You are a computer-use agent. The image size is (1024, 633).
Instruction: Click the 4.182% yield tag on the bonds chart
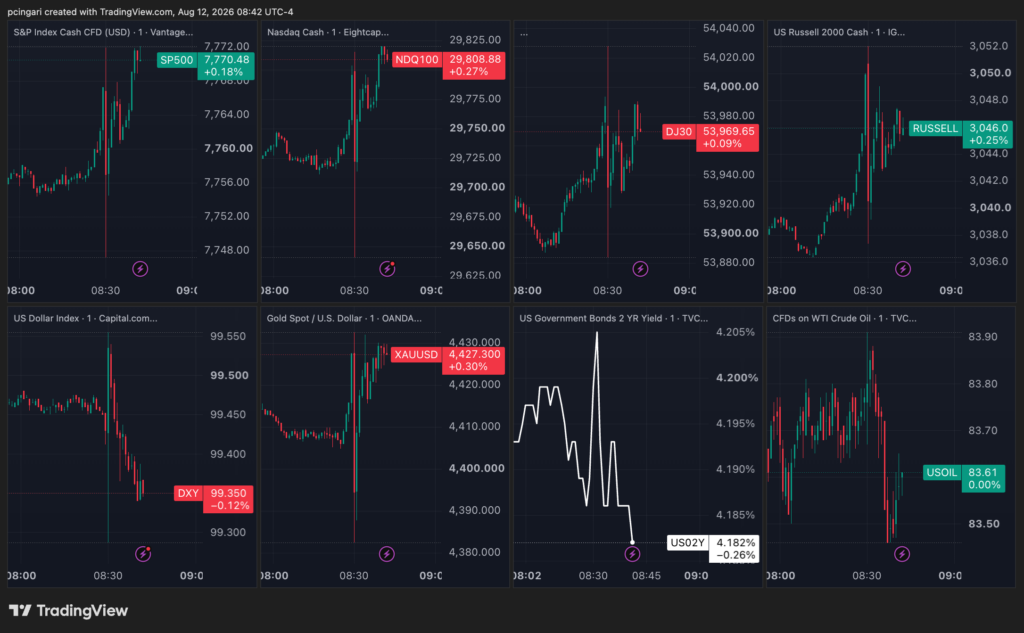pyautogui.click(x=734, y=549)
